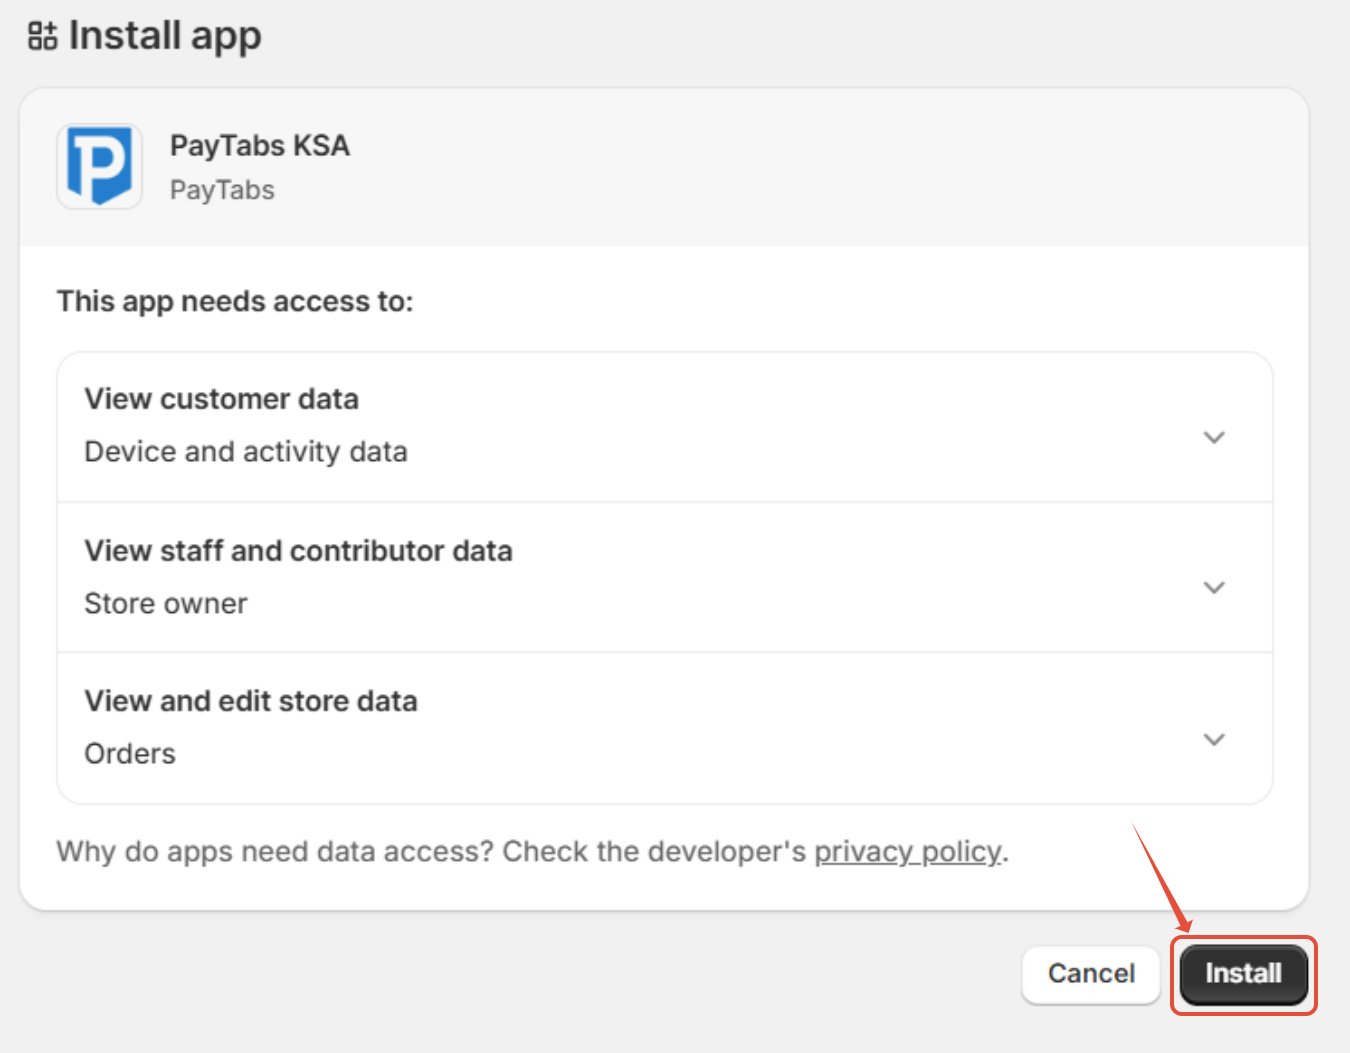The width and height of the screenshot is (1350, 1053).
Task: Click the PayTabs developer name
Action: coord(222,190)
